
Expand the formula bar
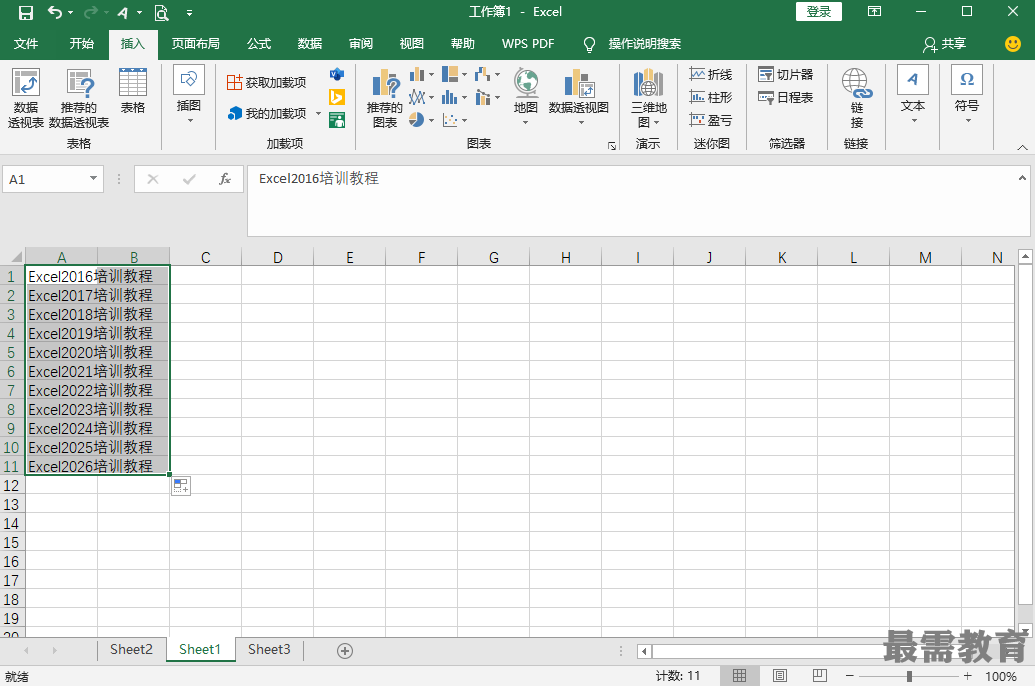click(1022, 178)
